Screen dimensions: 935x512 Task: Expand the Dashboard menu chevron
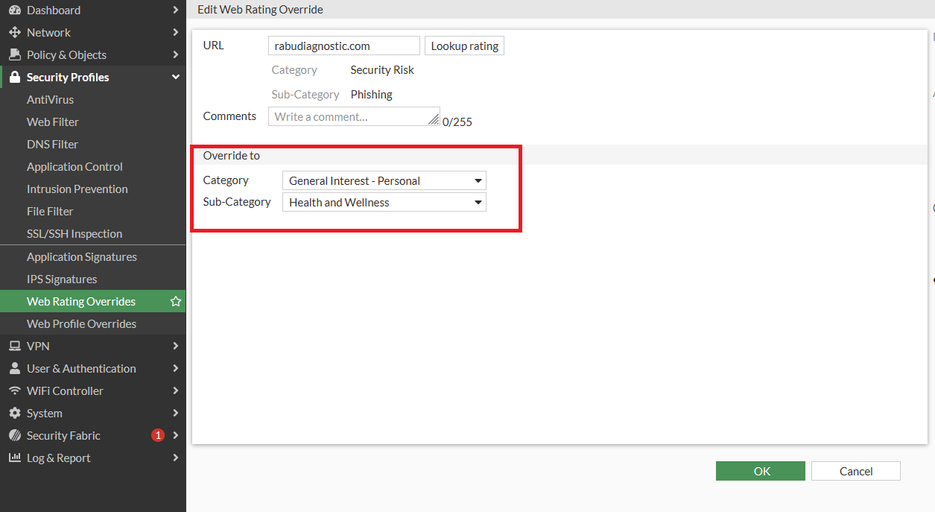pos(175,10)
